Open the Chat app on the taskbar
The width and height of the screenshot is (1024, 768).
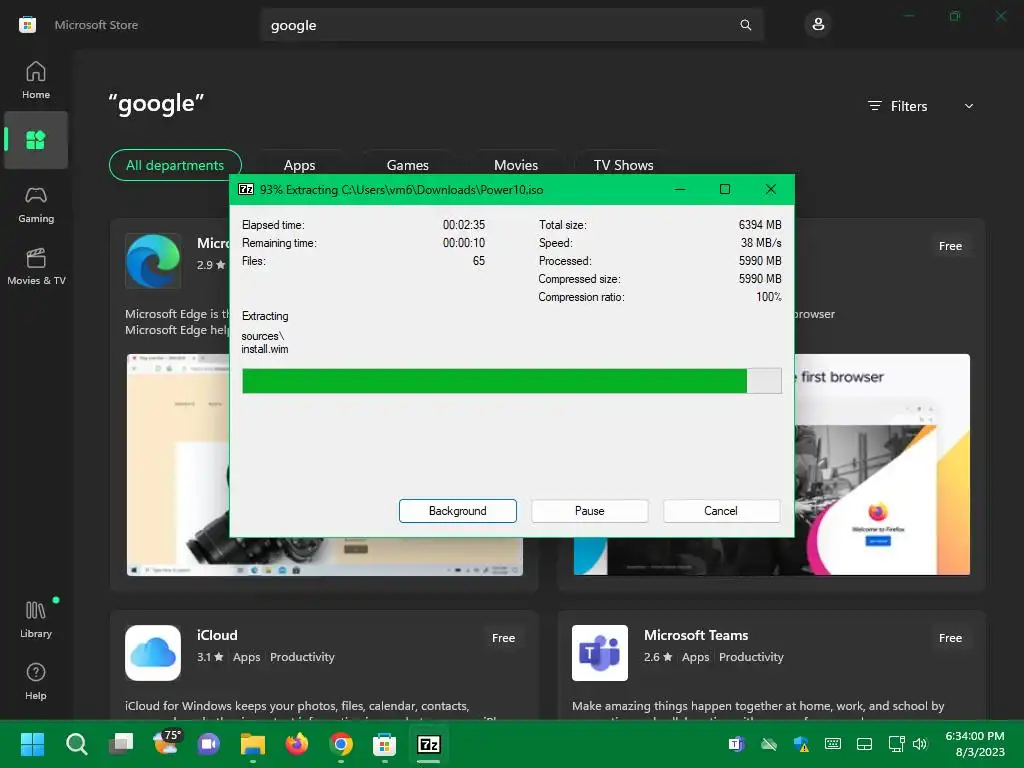(209, 744)
